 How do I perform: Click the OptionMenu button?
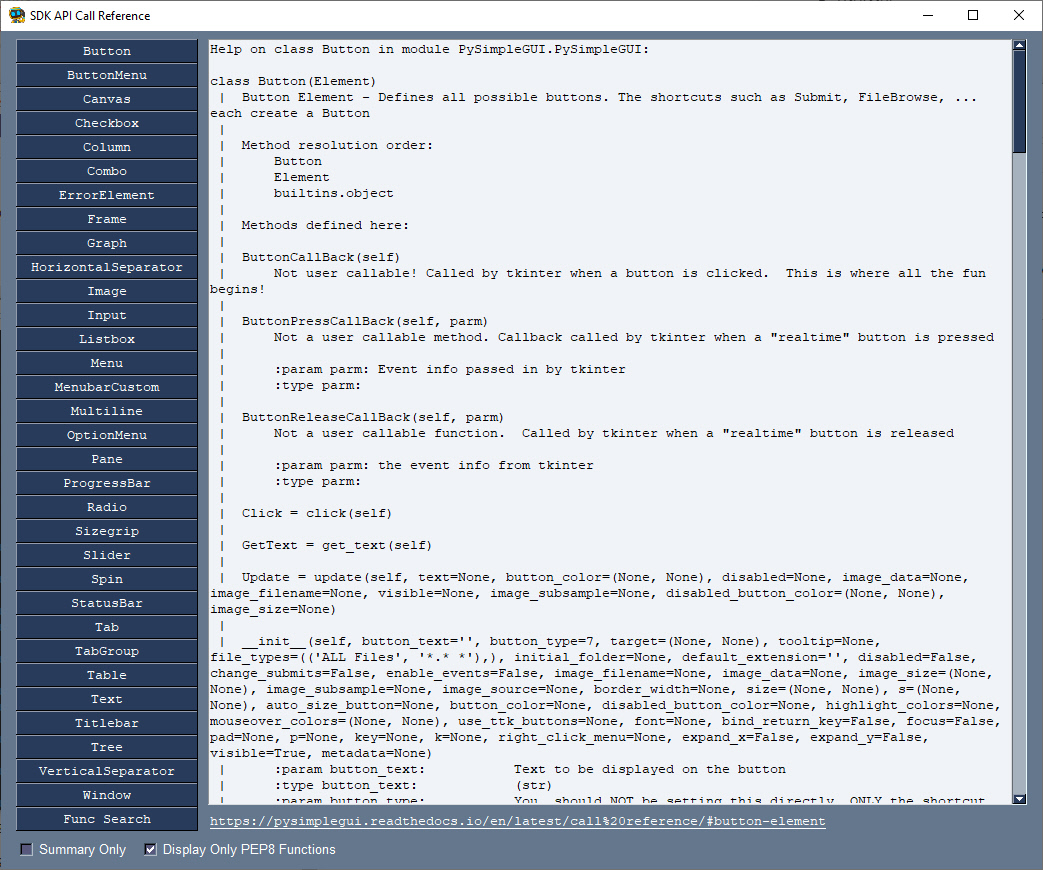107,435
